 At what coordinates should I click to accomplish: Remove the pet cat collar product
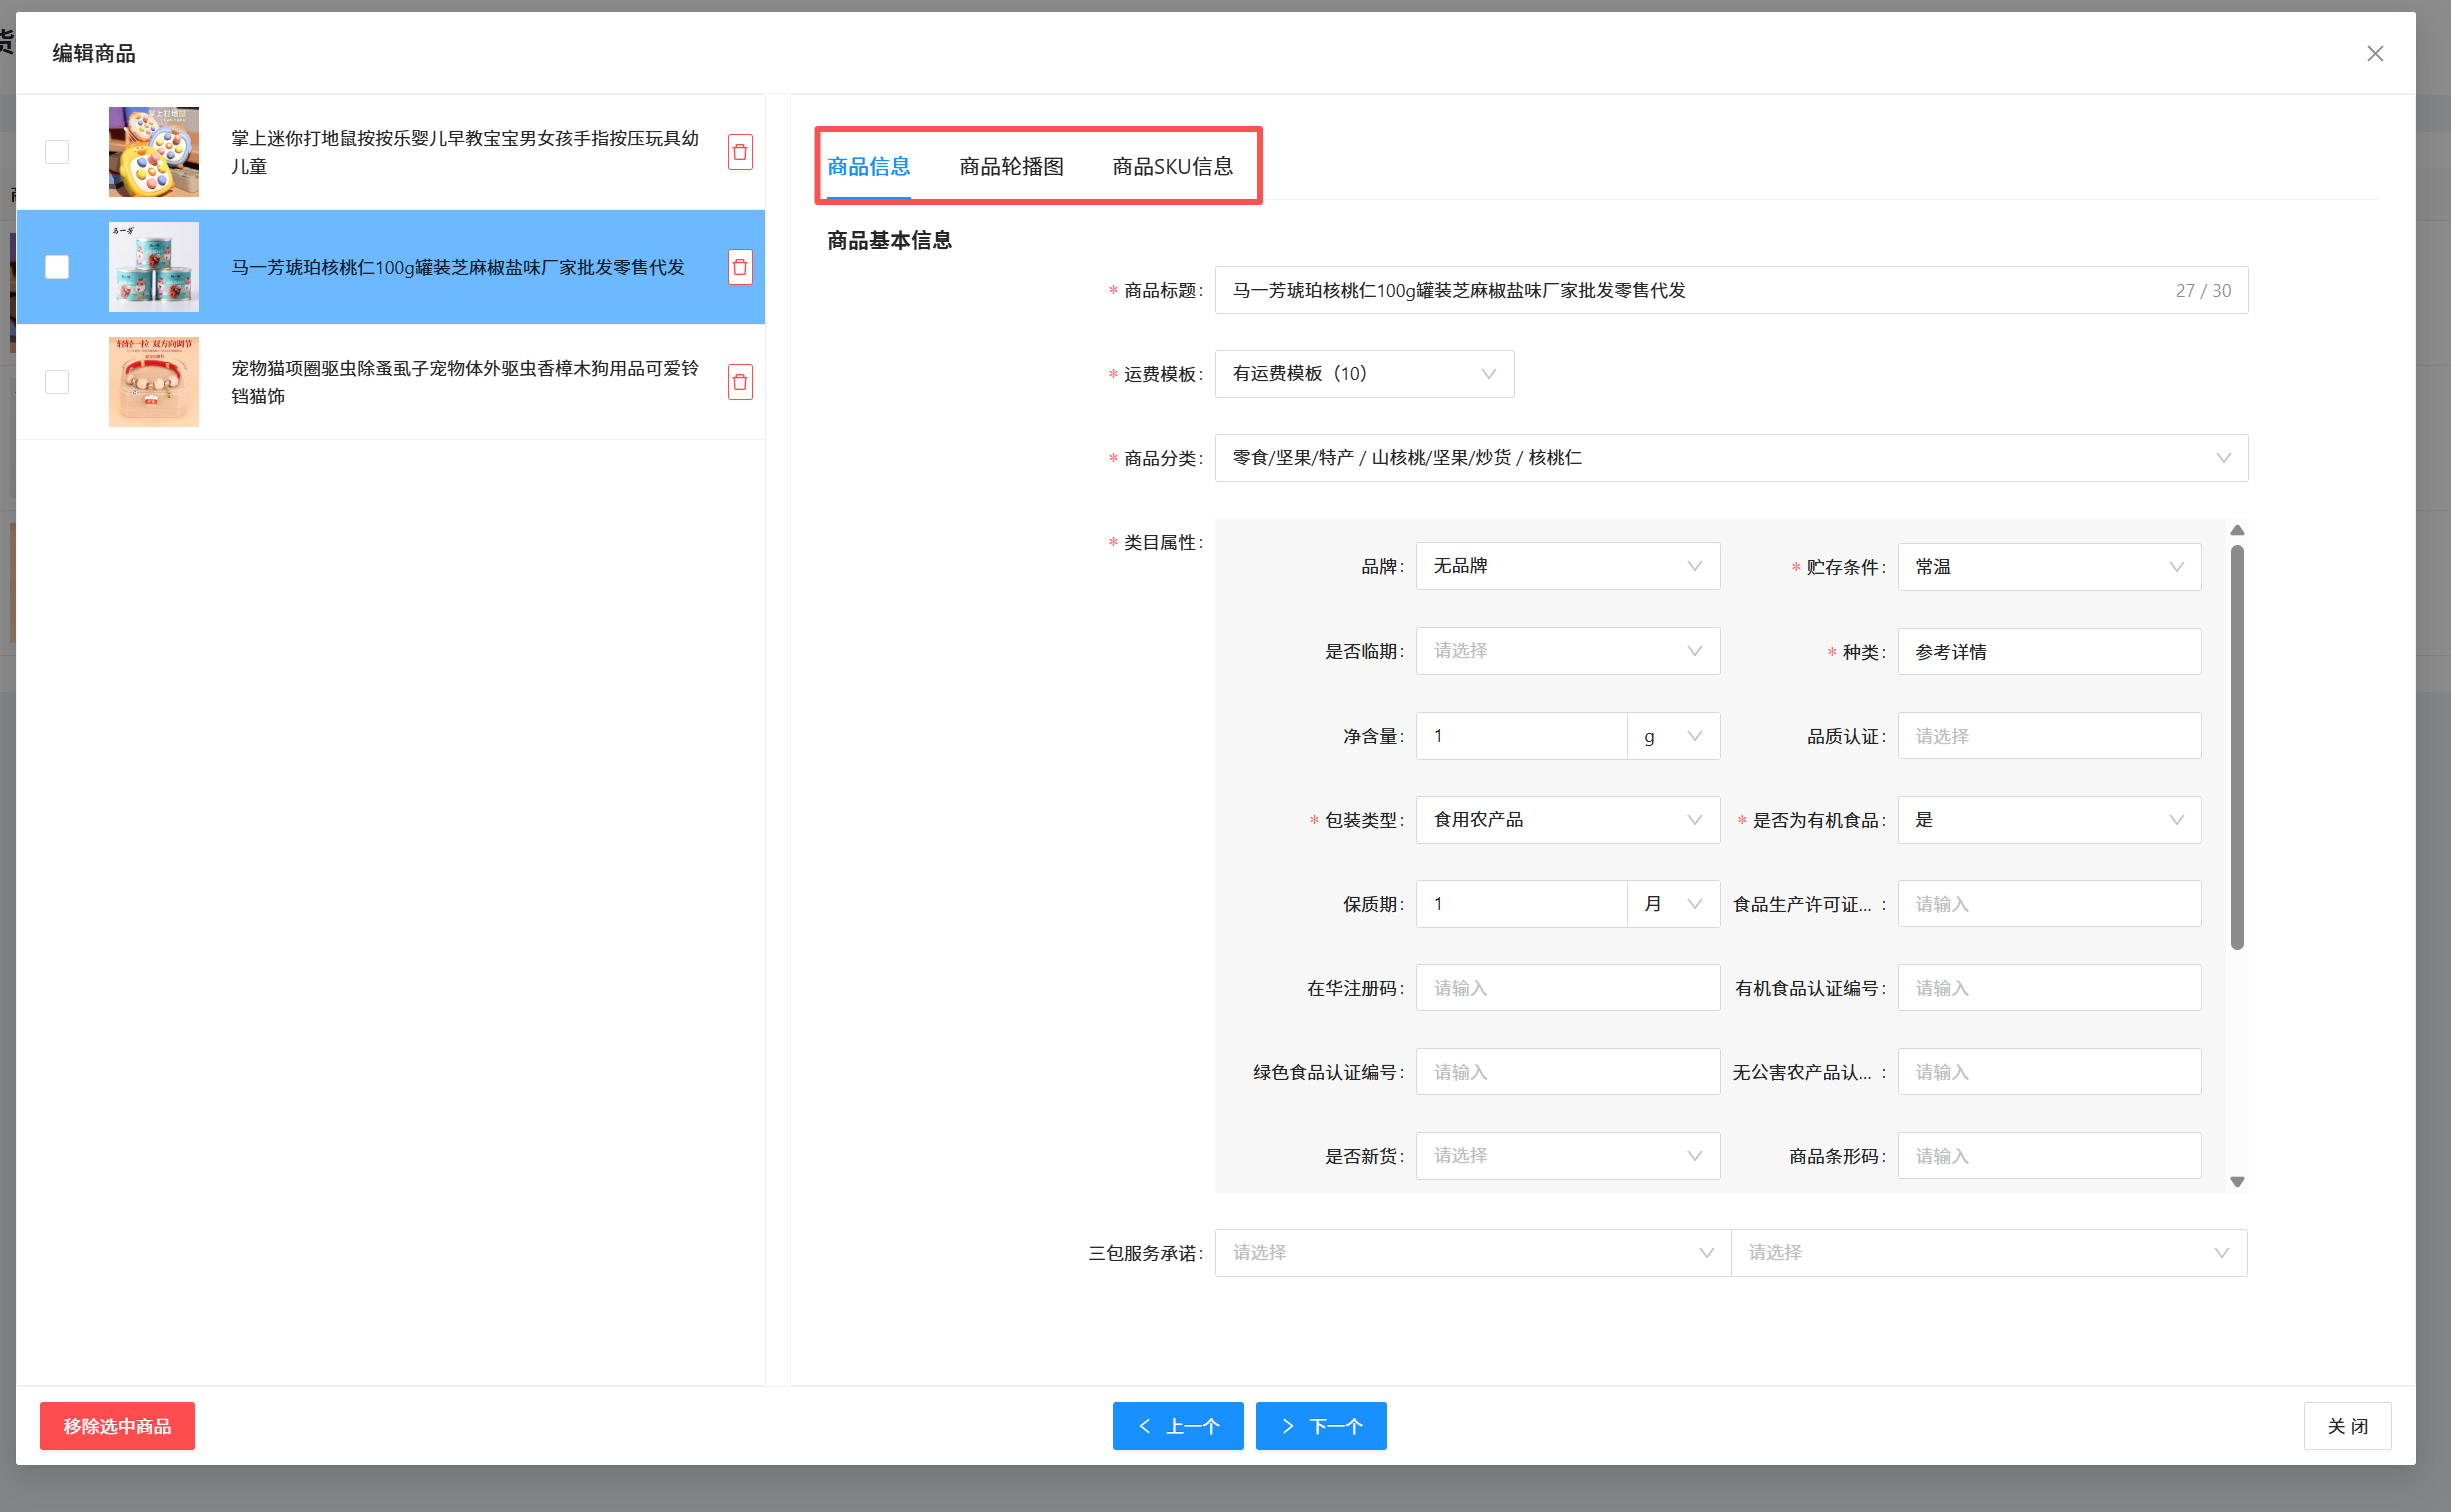740,382
